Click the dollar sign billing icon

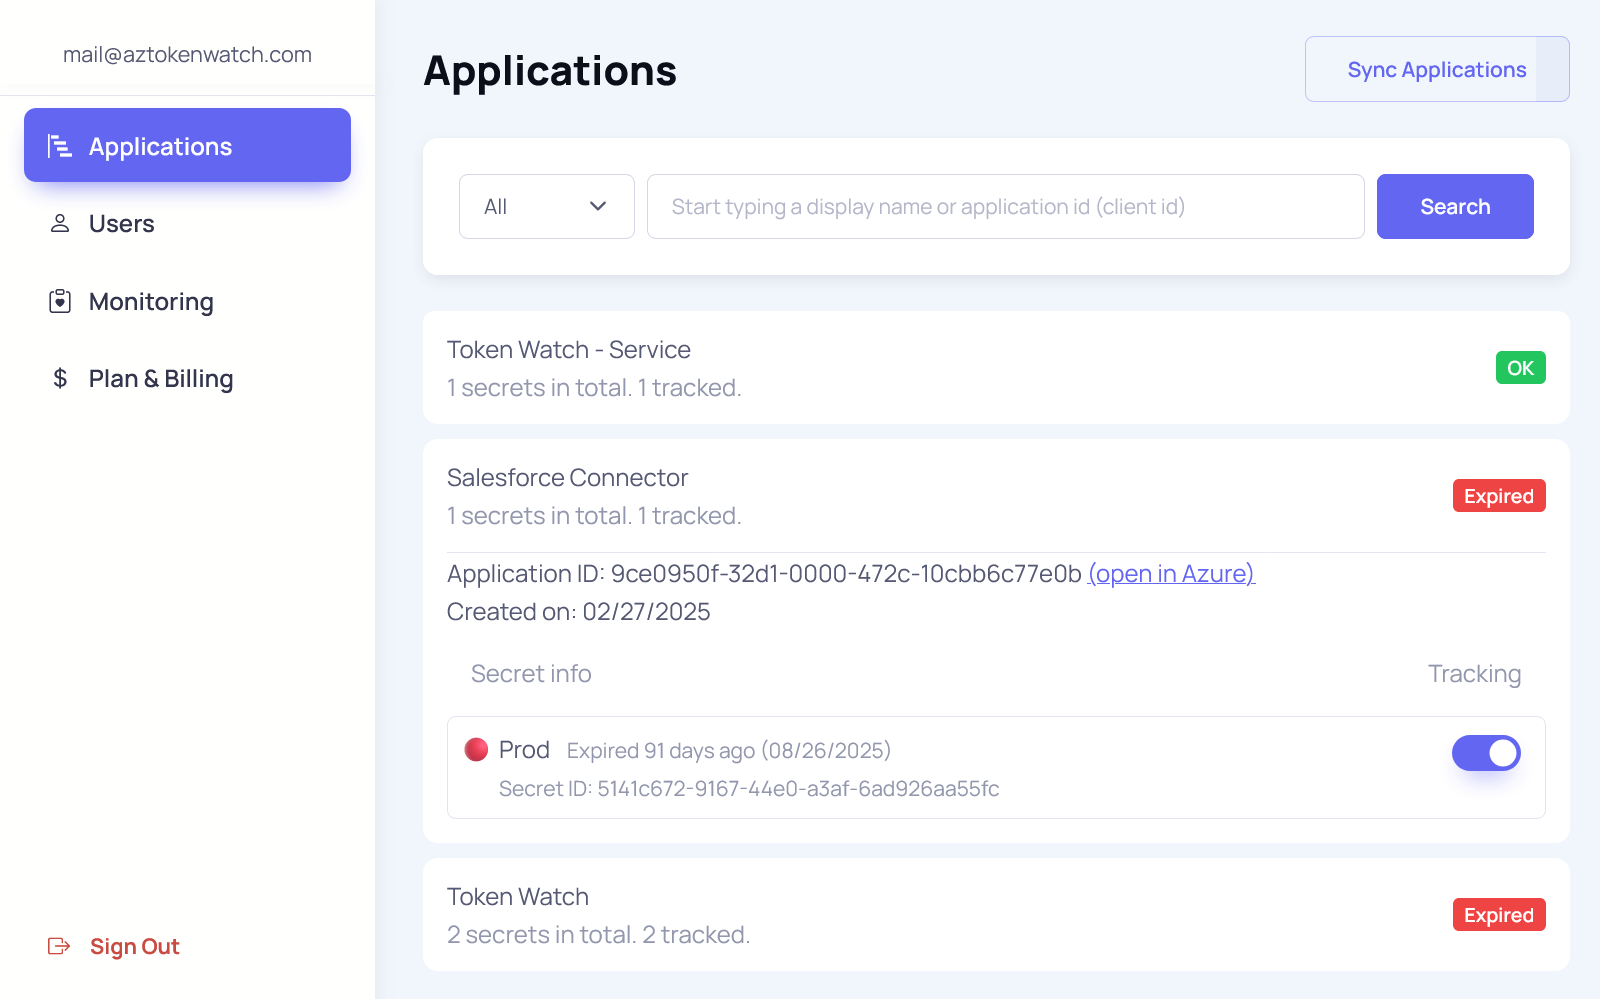[60, 378]
